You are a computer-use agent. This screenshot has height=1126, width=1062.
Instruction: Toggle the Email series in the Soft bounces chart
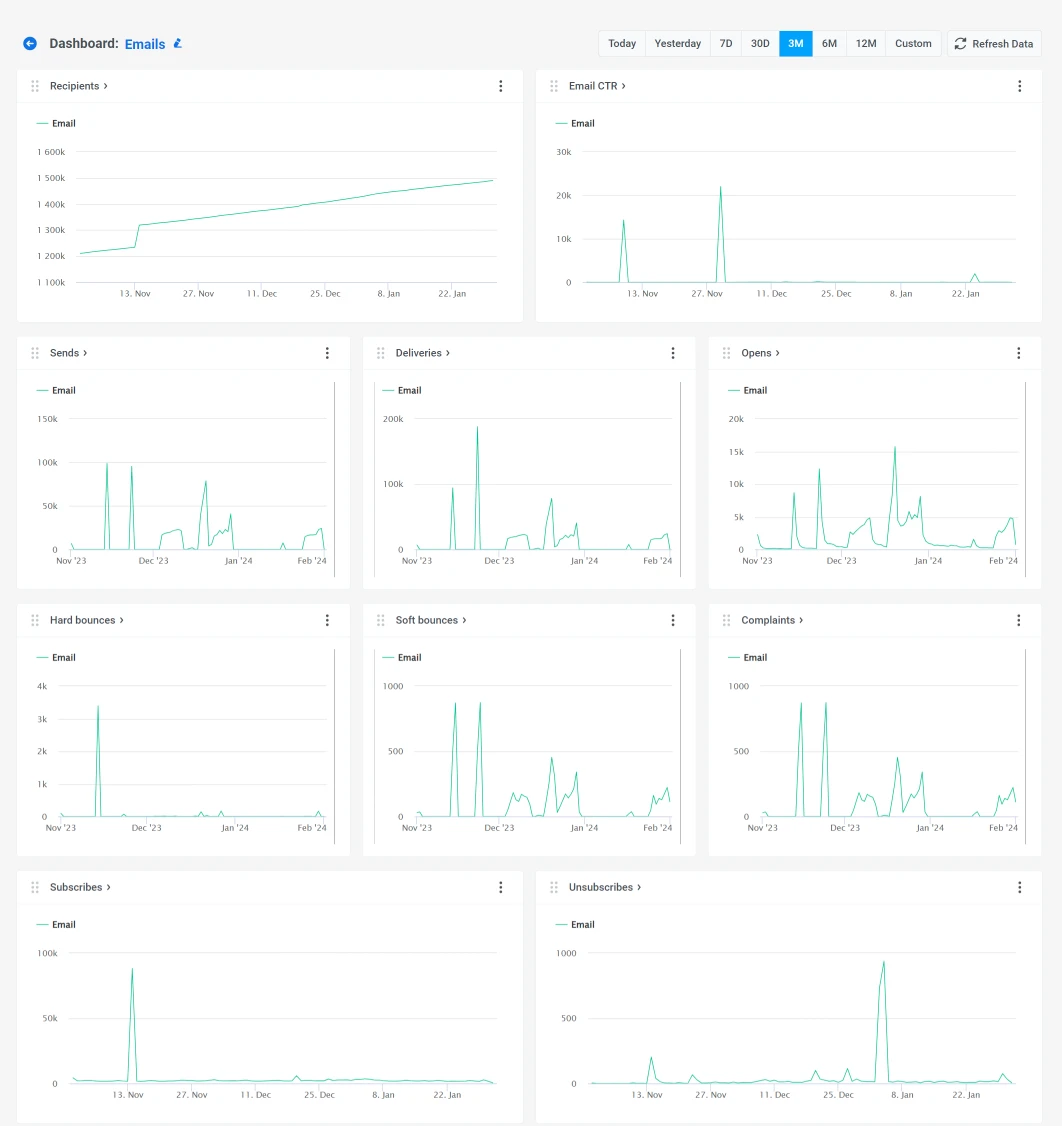(402, 657)
